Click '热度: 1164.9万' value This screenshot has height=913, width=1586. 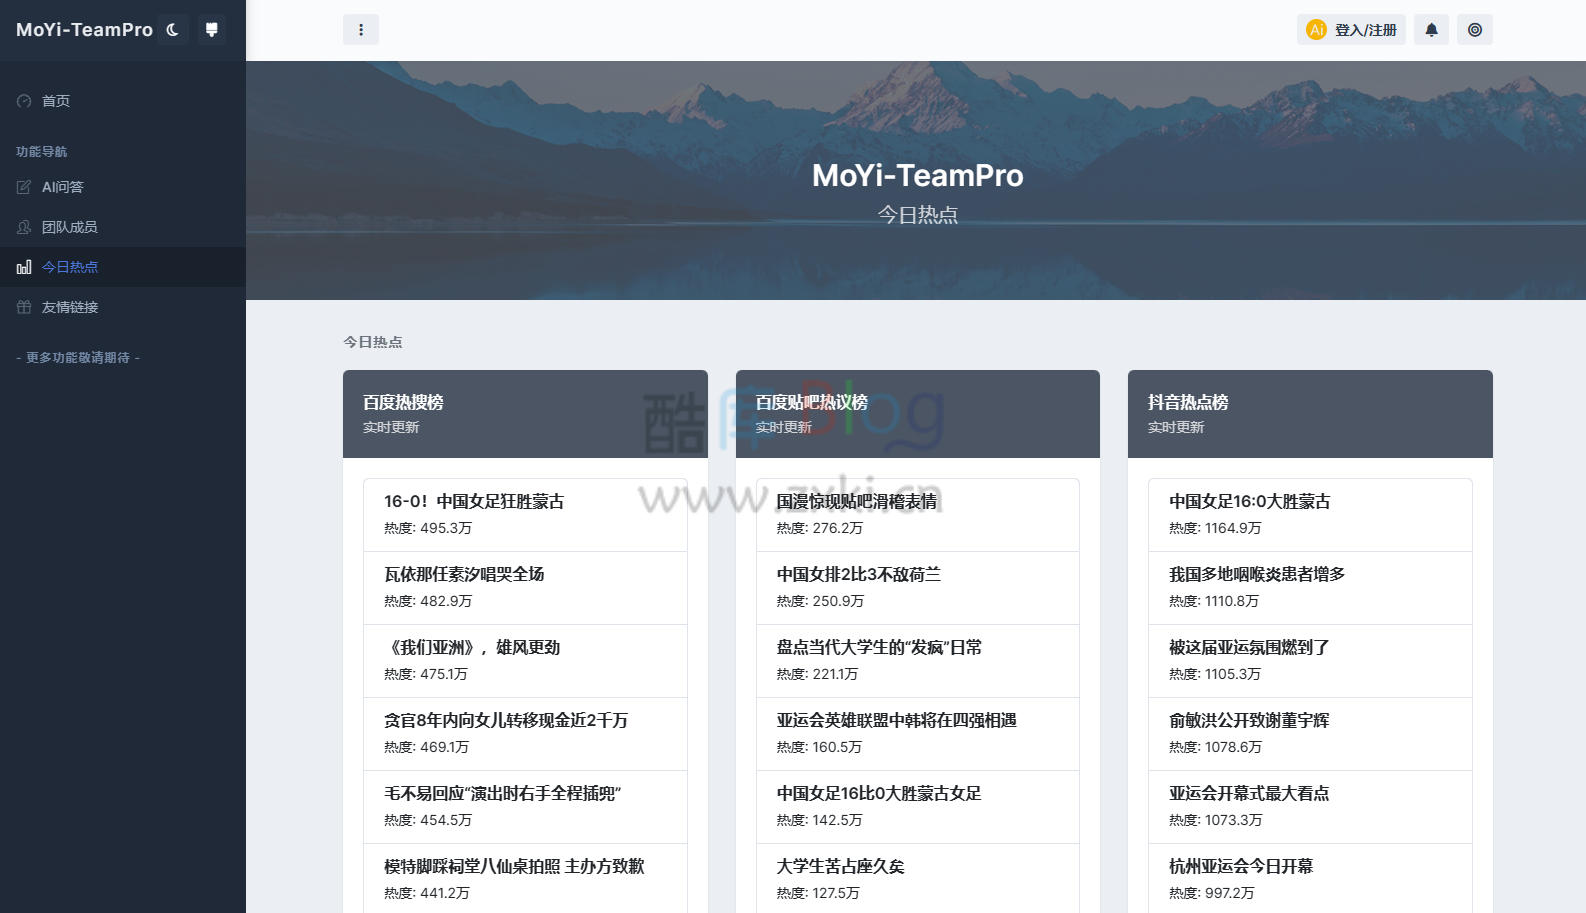(x=1215, y=528)
